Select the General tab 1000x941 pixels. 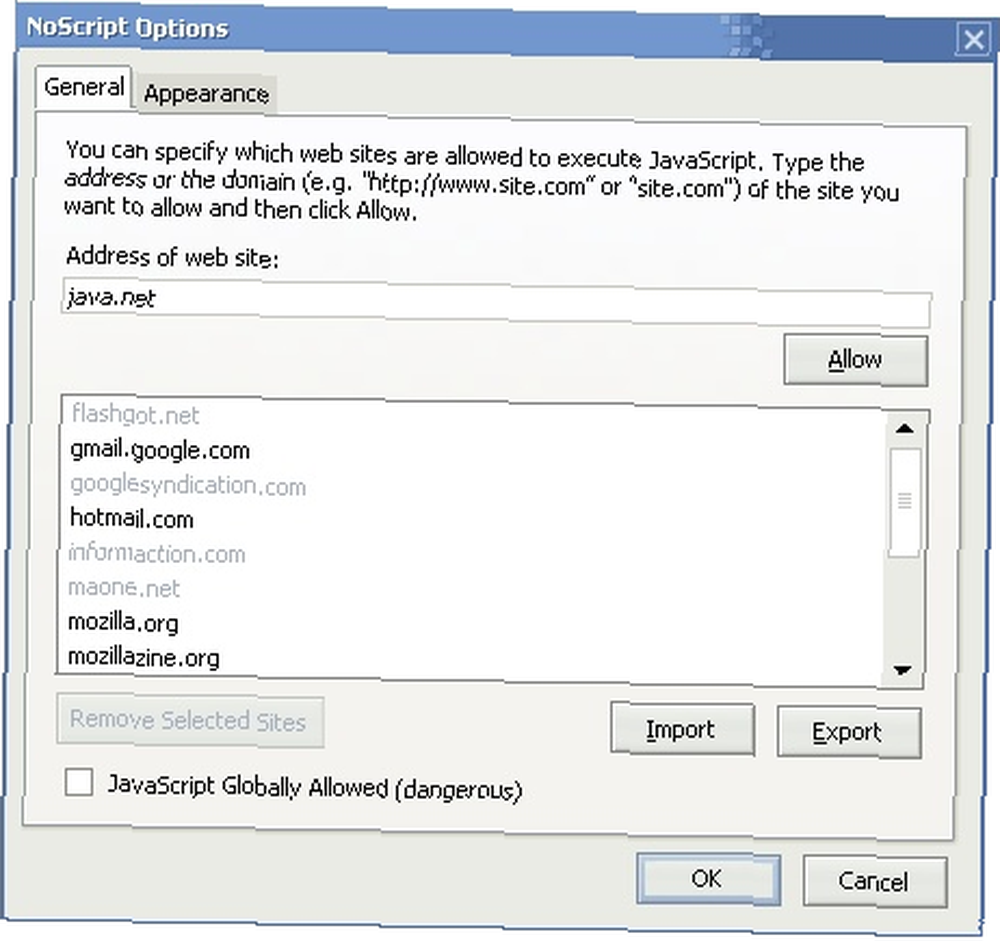click(84, 87)
